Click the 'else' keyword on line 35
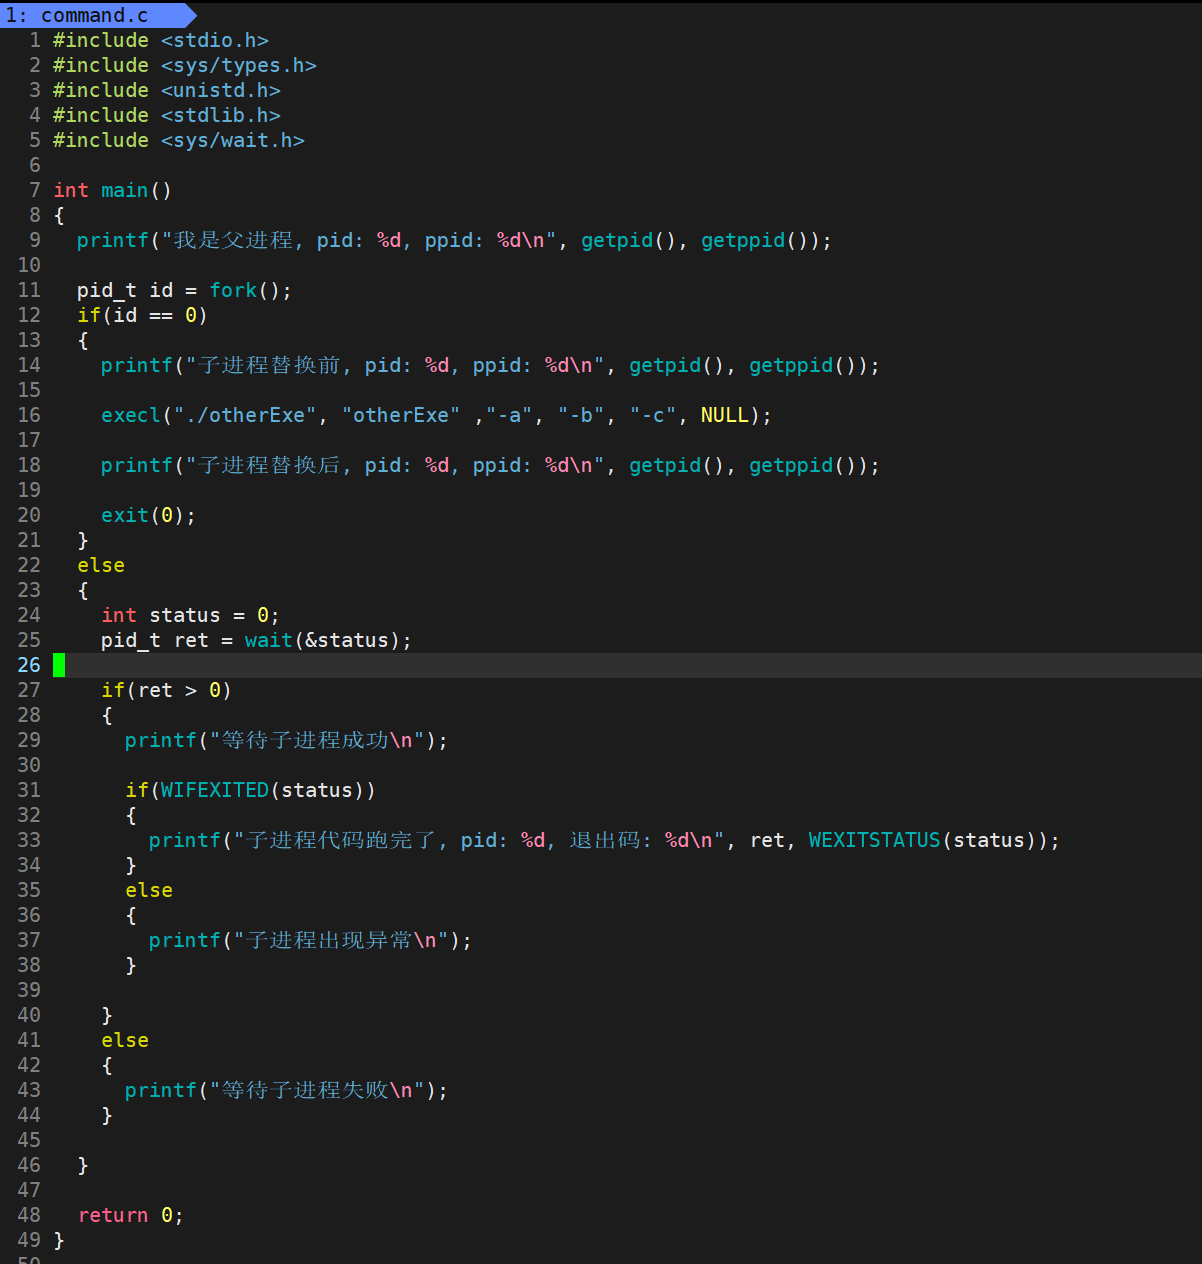 click(x=149, y=890)
